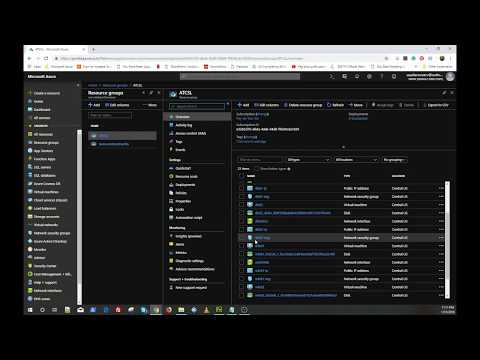
Task: Open portal settings gear icon
Action: 369,76
